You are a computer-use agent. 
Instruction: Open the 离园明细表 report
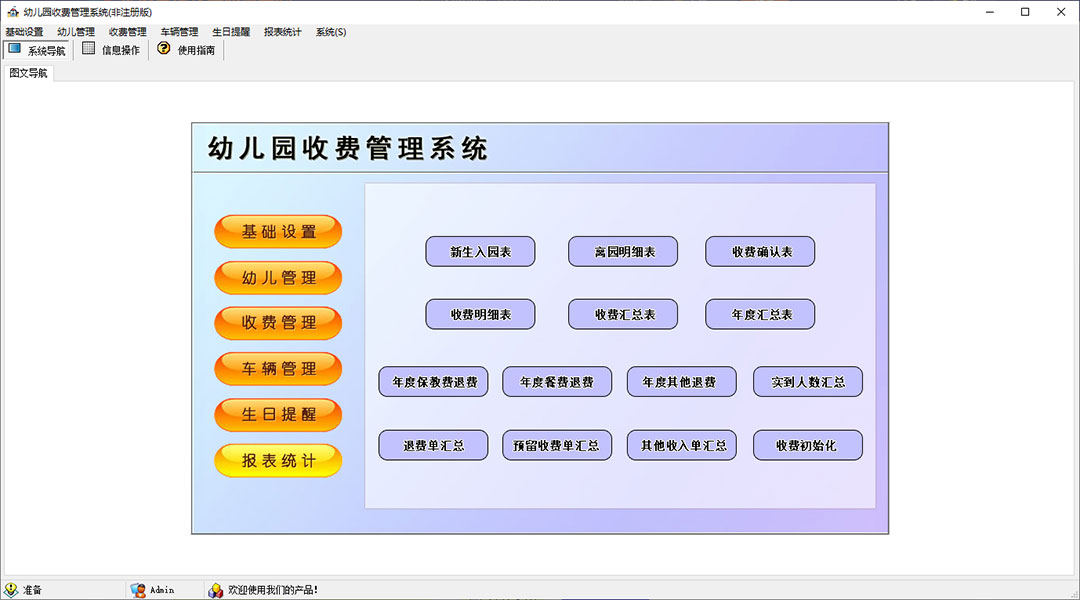tap(623, 251)
